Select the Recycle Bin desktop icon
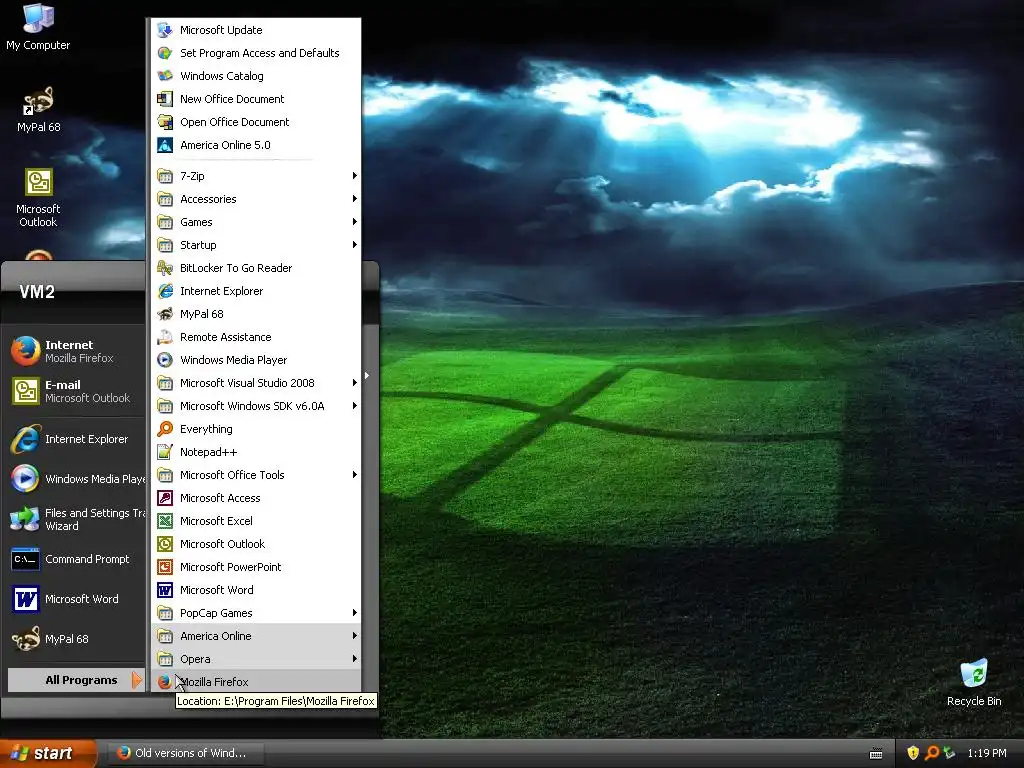This screenshot has height=768, width=1024. point(974,682)
